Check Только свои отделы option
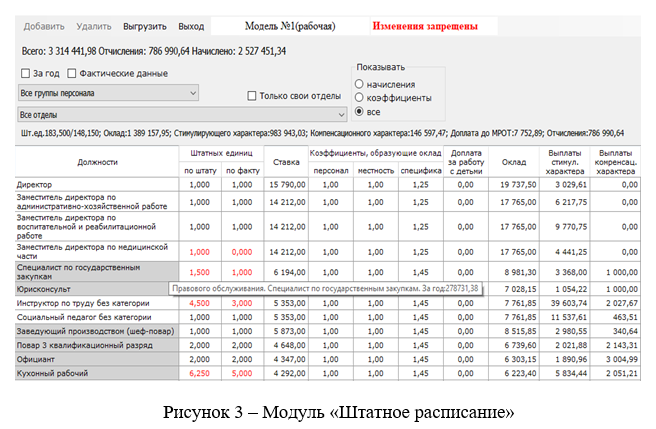Image resolution: width=656 pixels, height=429 pixels. tap(253, 95)
